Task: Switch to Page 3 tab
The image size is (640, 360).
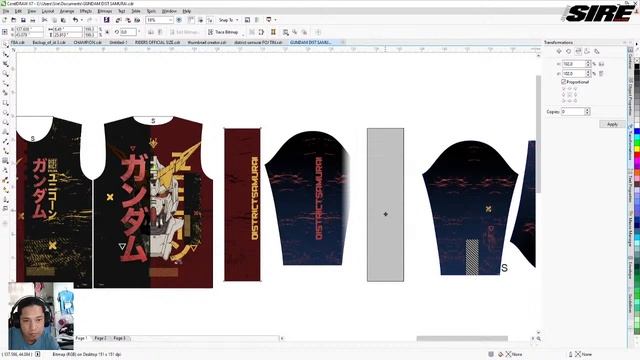Action: pyautogui.click(x=119, y=338)
